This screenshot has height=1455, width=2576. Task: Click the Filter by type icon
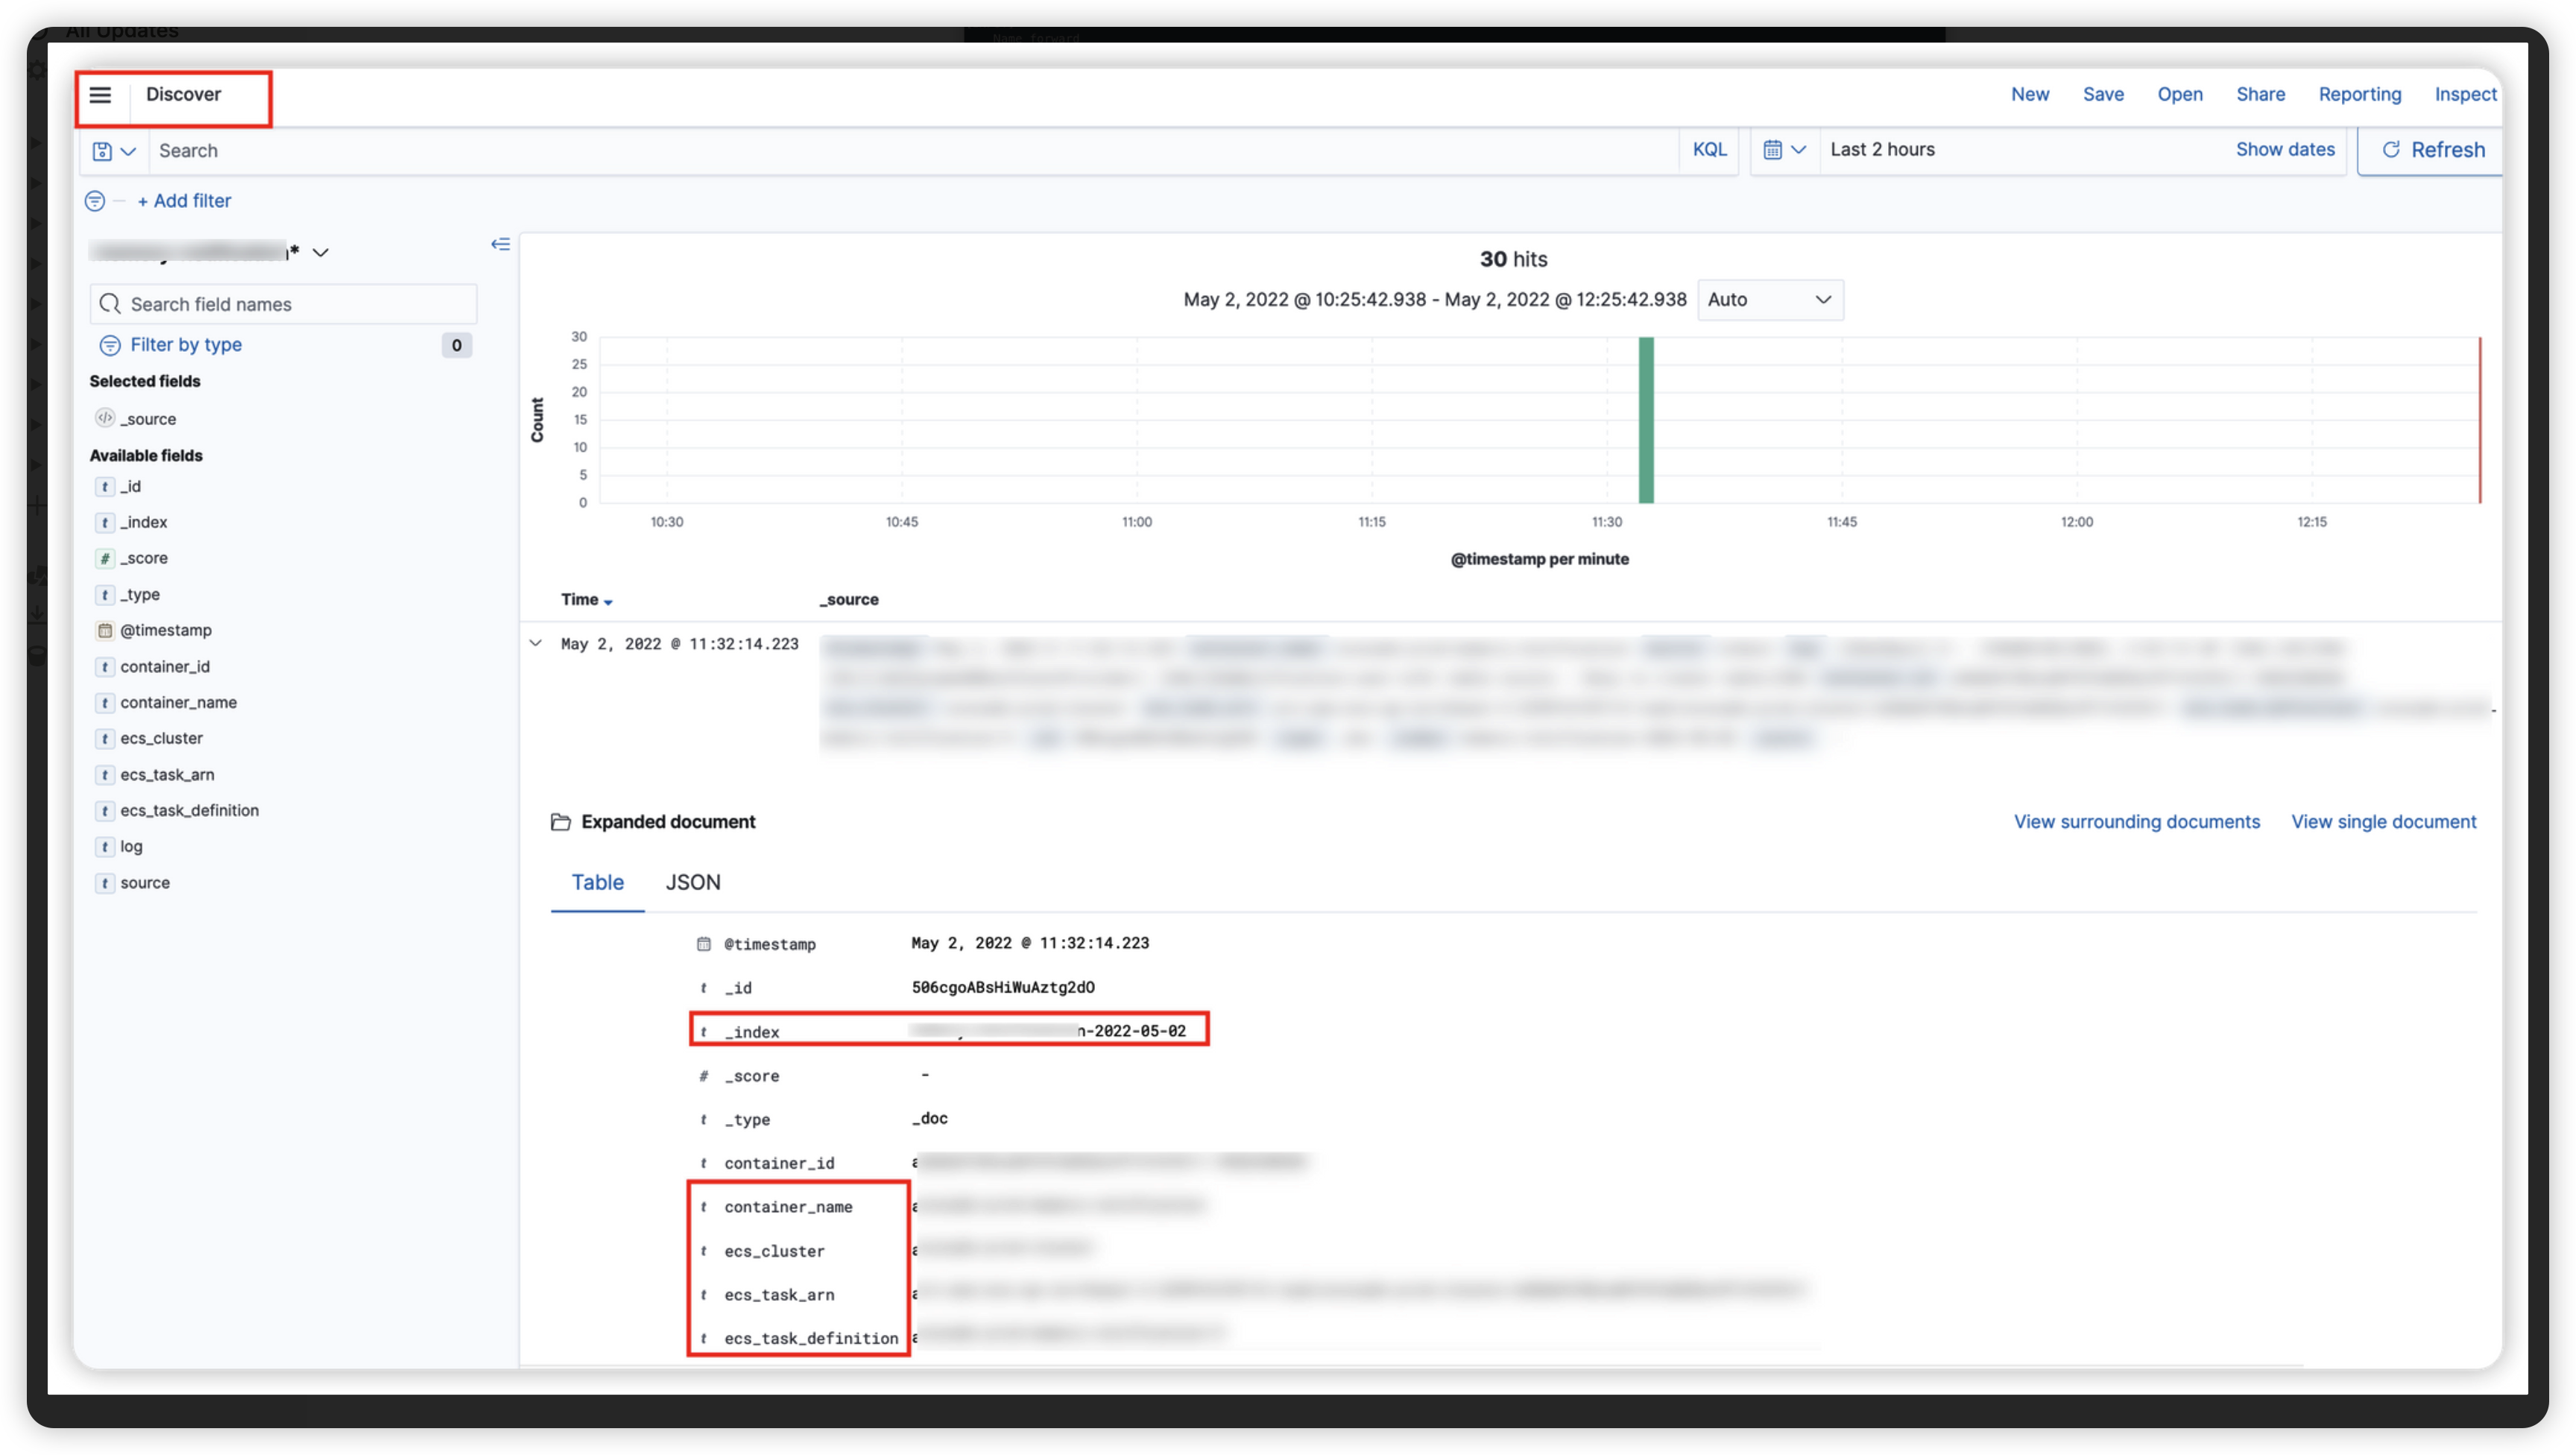pyautogui.click(x=110, y=345)
